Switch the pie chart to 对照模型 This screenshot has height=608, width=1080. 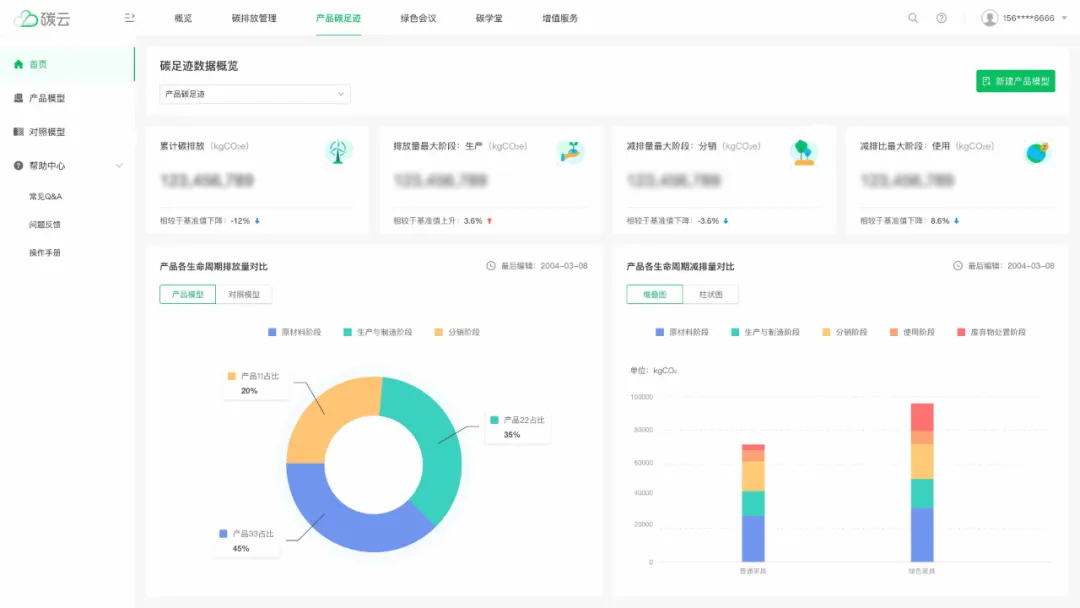(x=244, y=294)
